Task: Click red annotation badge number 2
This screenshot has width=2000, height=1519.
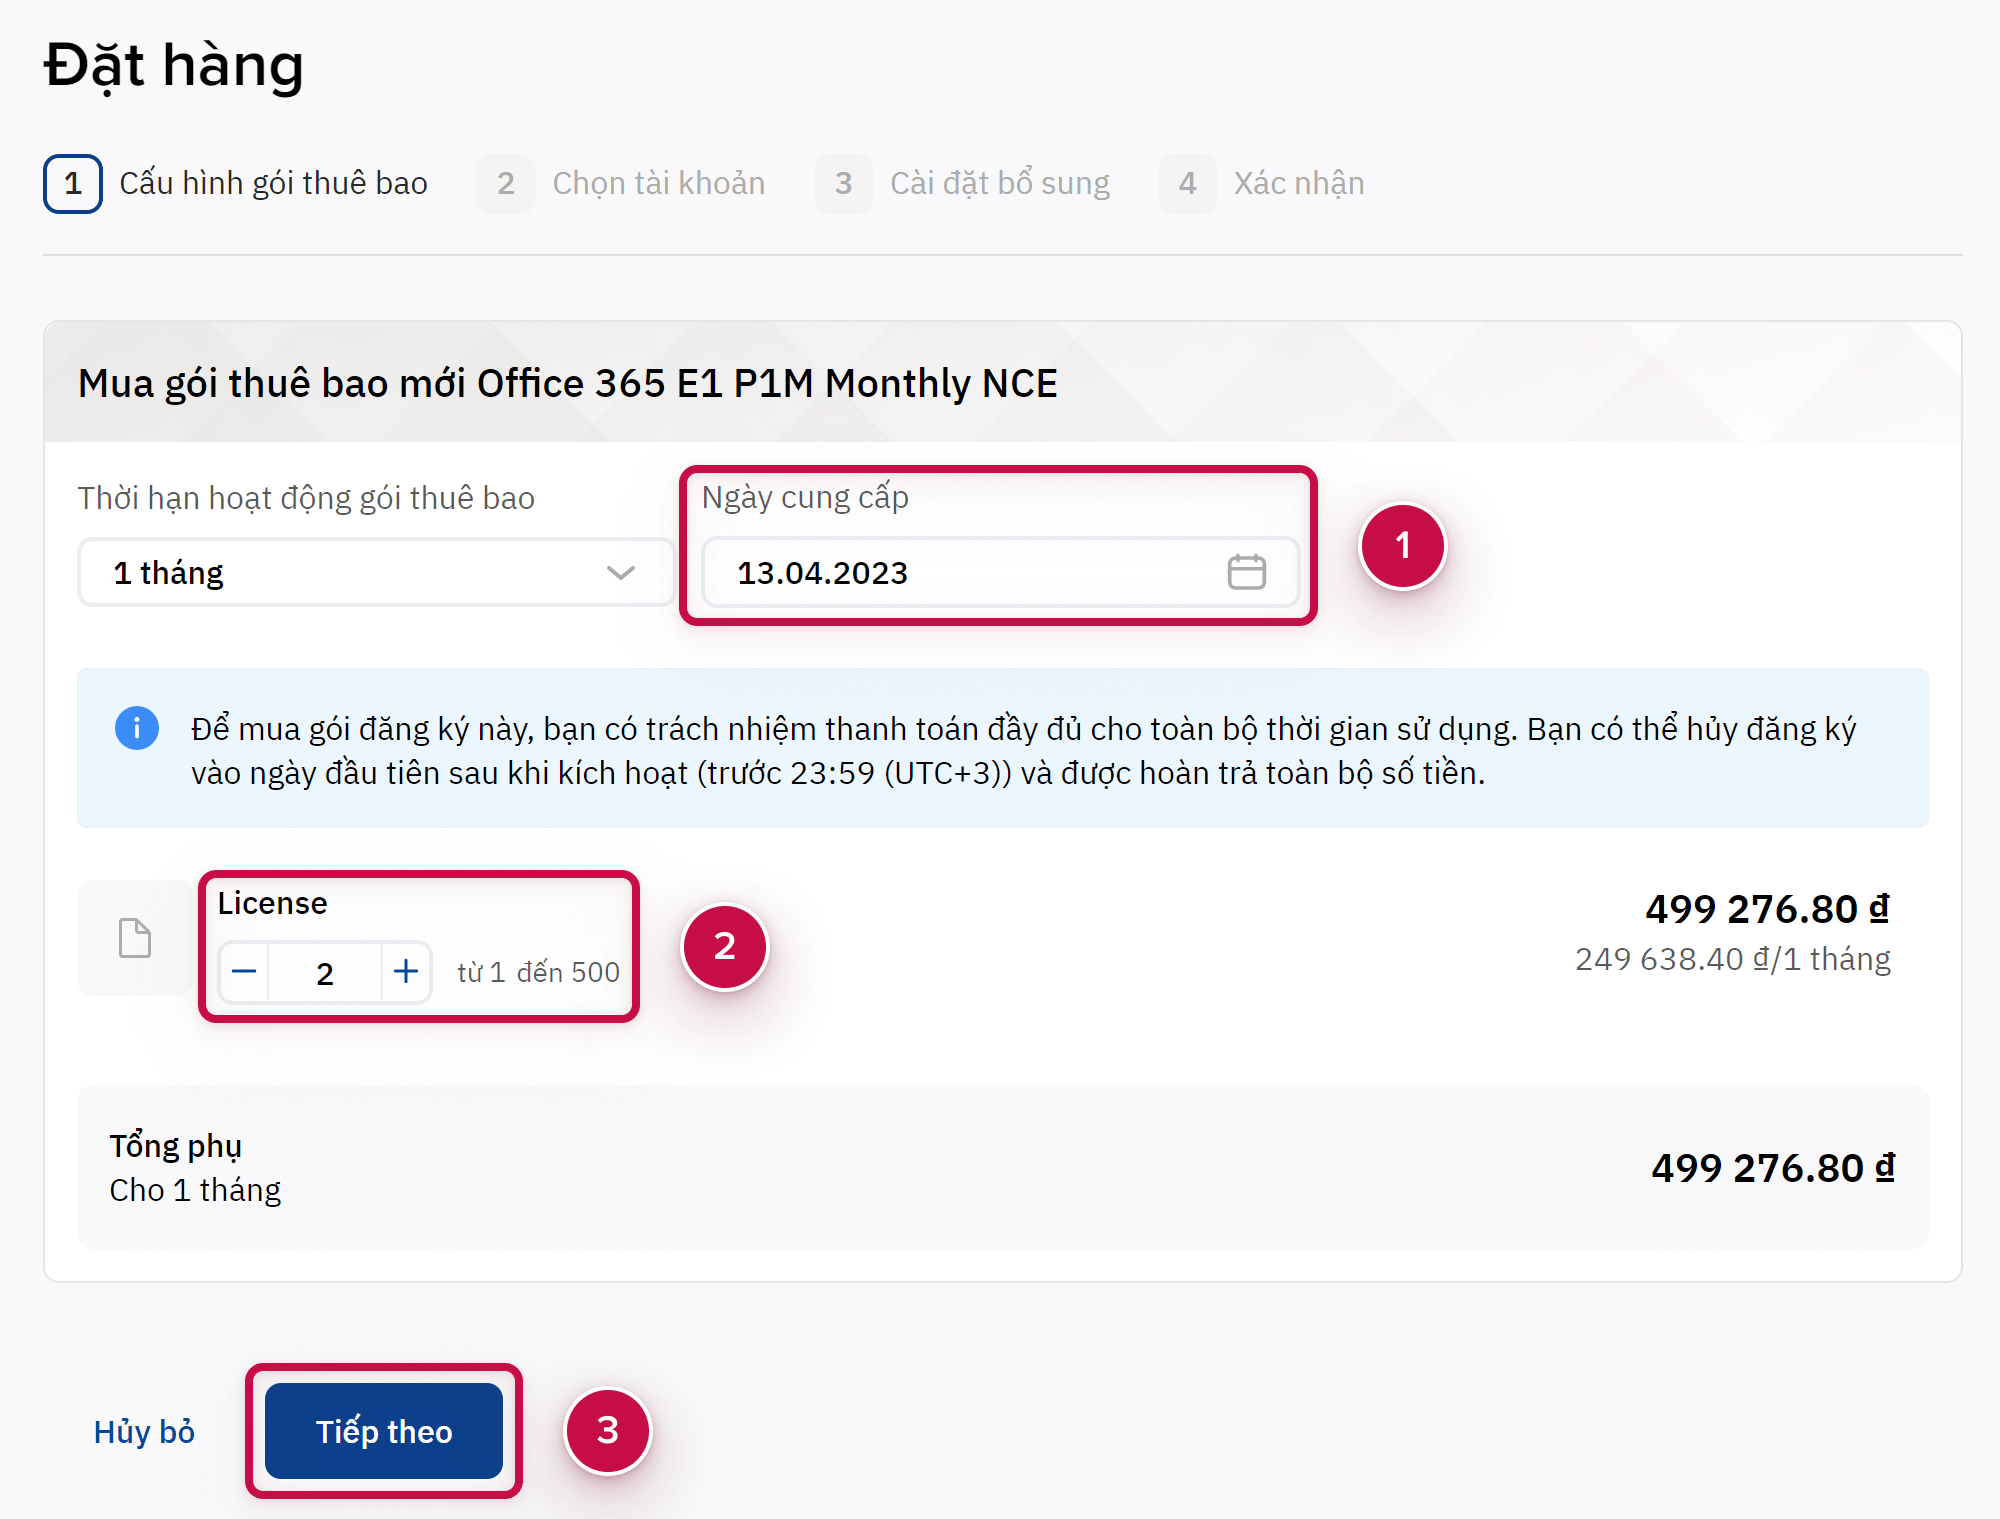Action: (725, 947)
